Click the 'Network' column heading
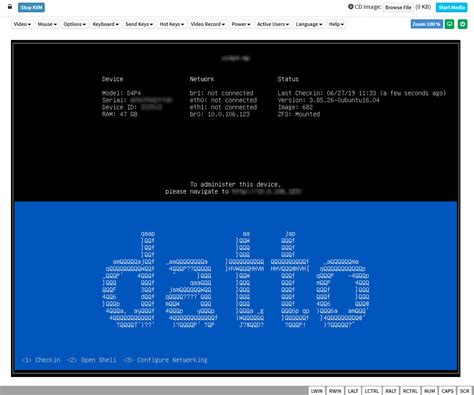This screenshot has height=395, width=474. click(202, 79)
